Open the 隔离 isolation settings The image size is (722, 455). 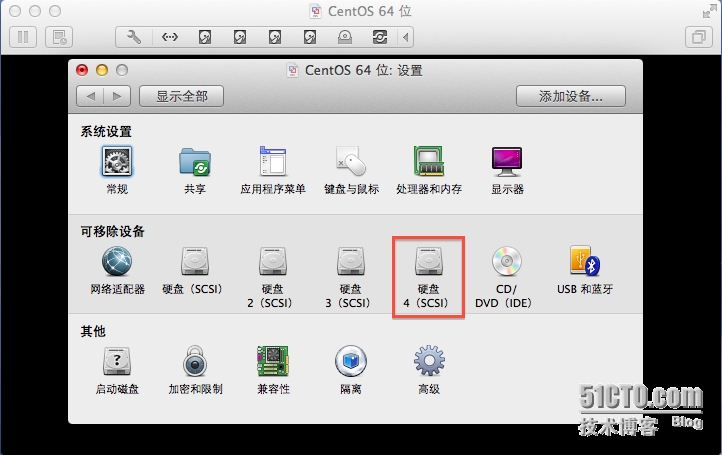351,361
